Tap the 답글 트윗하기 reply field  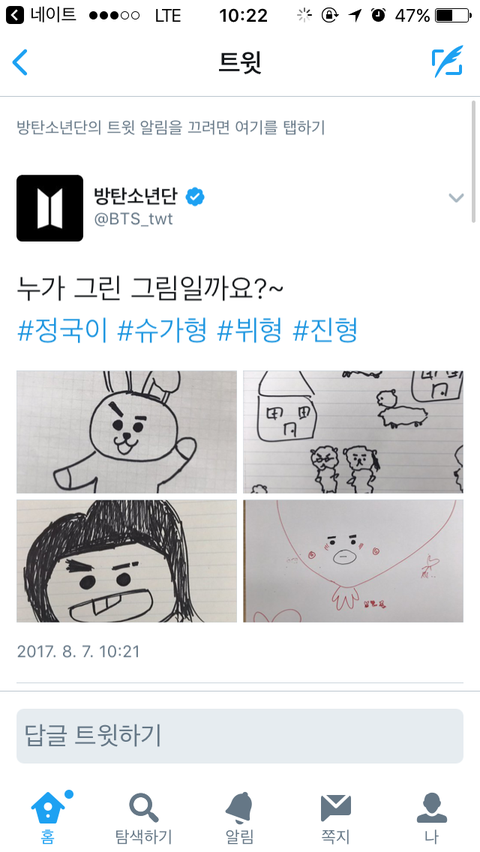tap(240, 736)
